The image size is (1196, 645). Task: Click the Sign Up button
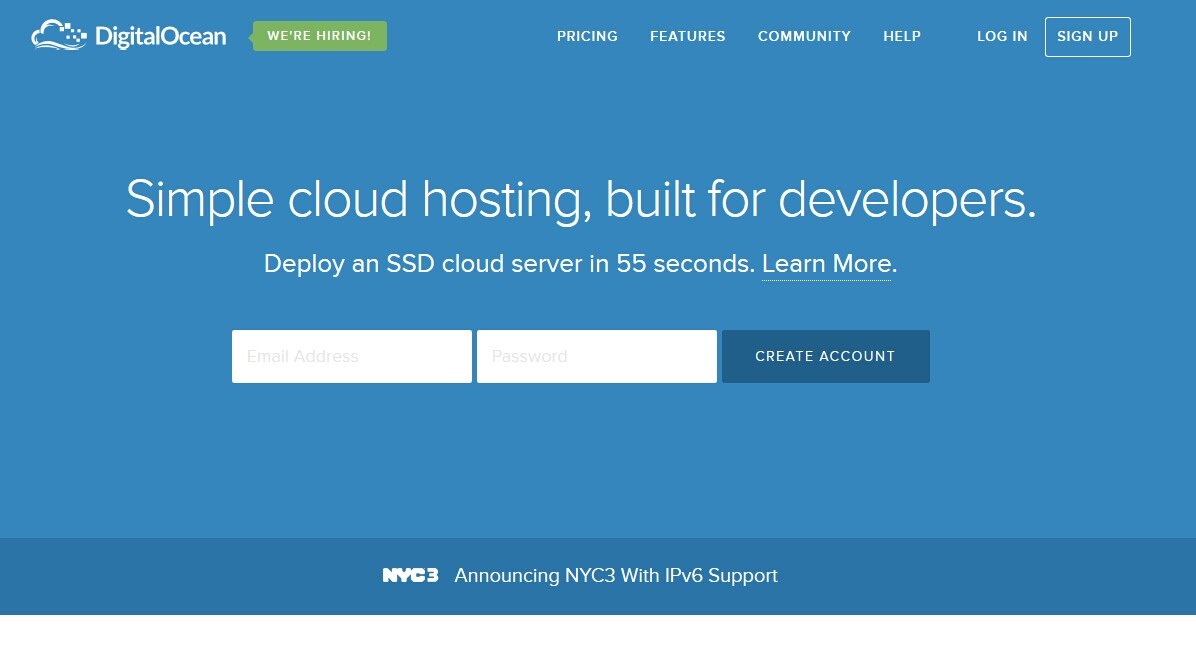point(1088,37)
